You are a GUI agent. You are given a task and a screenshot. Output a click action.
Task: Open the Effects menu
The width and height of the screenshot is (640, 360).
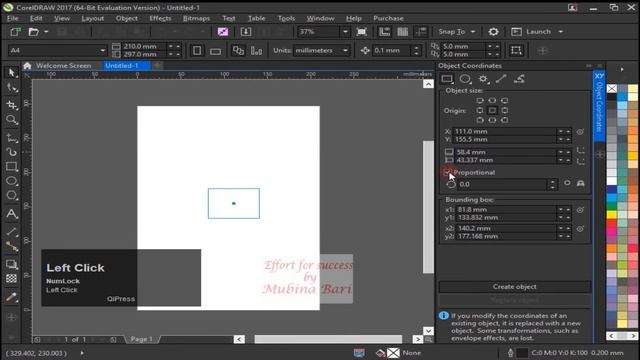click(160, 18)
